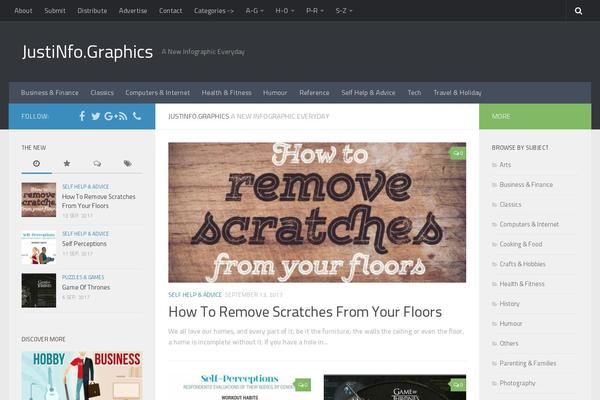This screenshot has width=600, height=400.
Task: Browse the History subject
Action: pos(510,304)
